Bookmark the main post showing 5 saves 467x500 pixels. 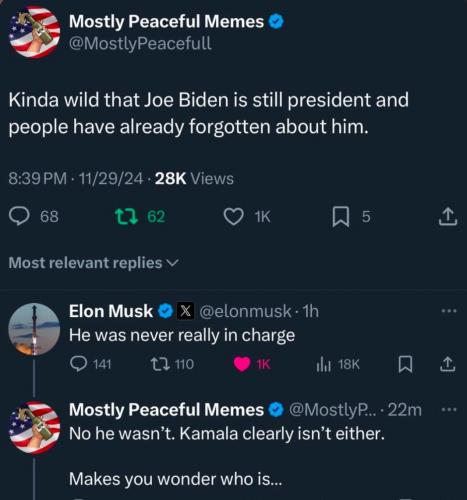pos(341,217)
